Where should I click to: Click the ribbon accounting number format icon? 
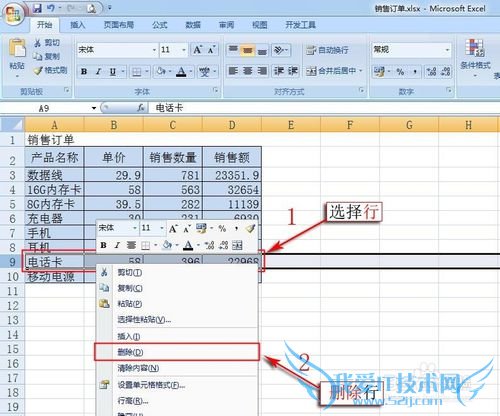[379, 71]
